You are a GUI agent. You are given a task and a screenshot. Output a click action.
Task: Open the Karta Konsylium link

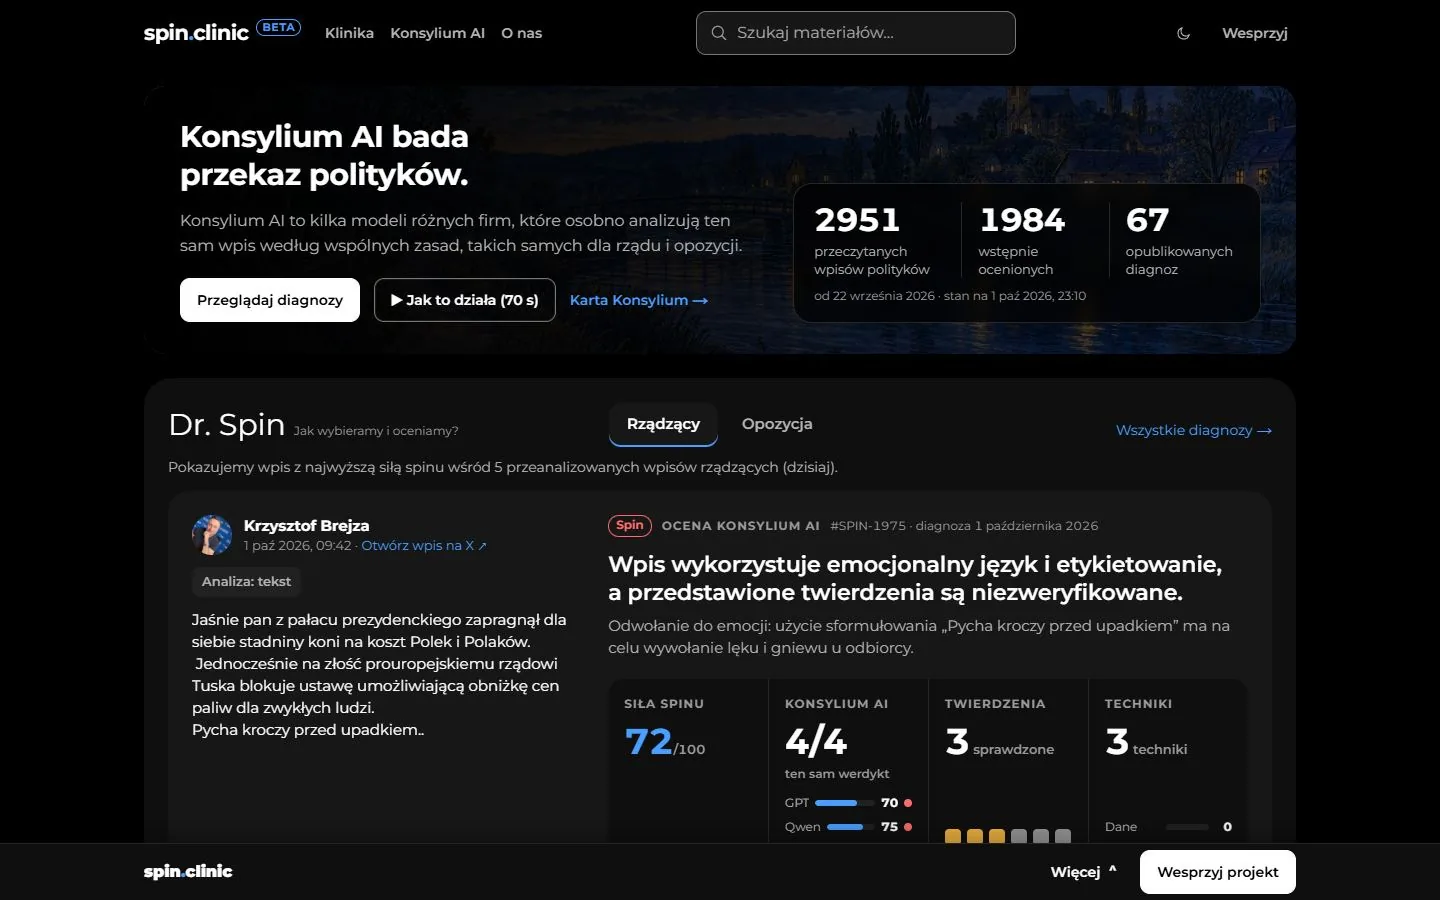(639, 300)
